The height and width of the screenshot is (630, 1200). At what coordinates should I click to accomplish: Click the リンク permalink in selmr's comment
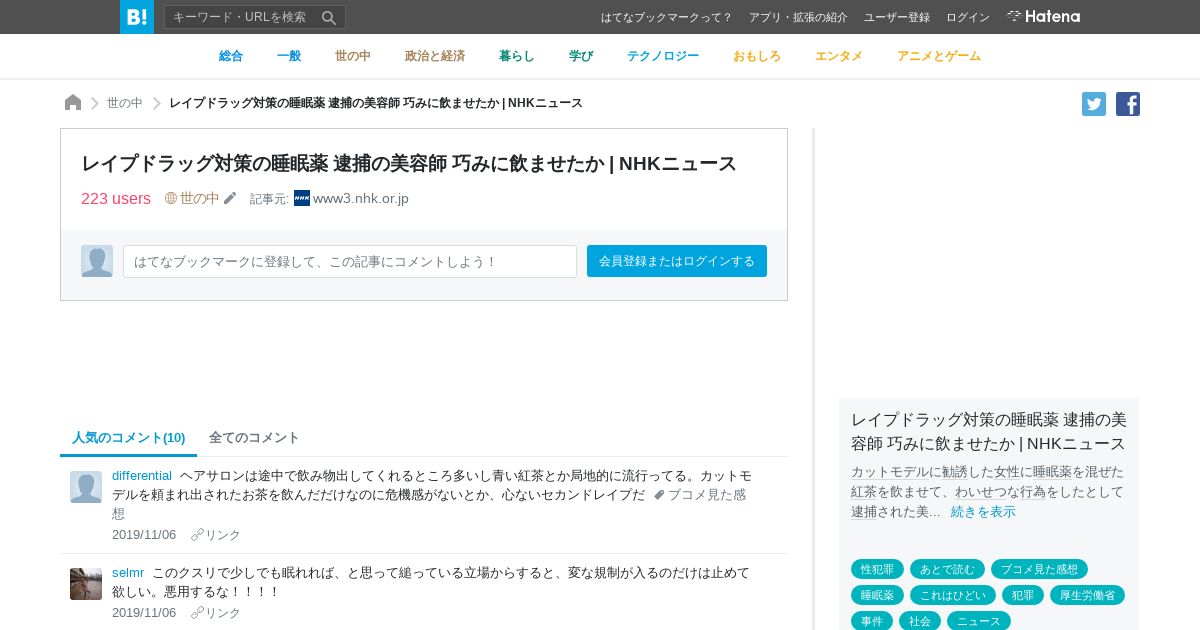point(216,613)
